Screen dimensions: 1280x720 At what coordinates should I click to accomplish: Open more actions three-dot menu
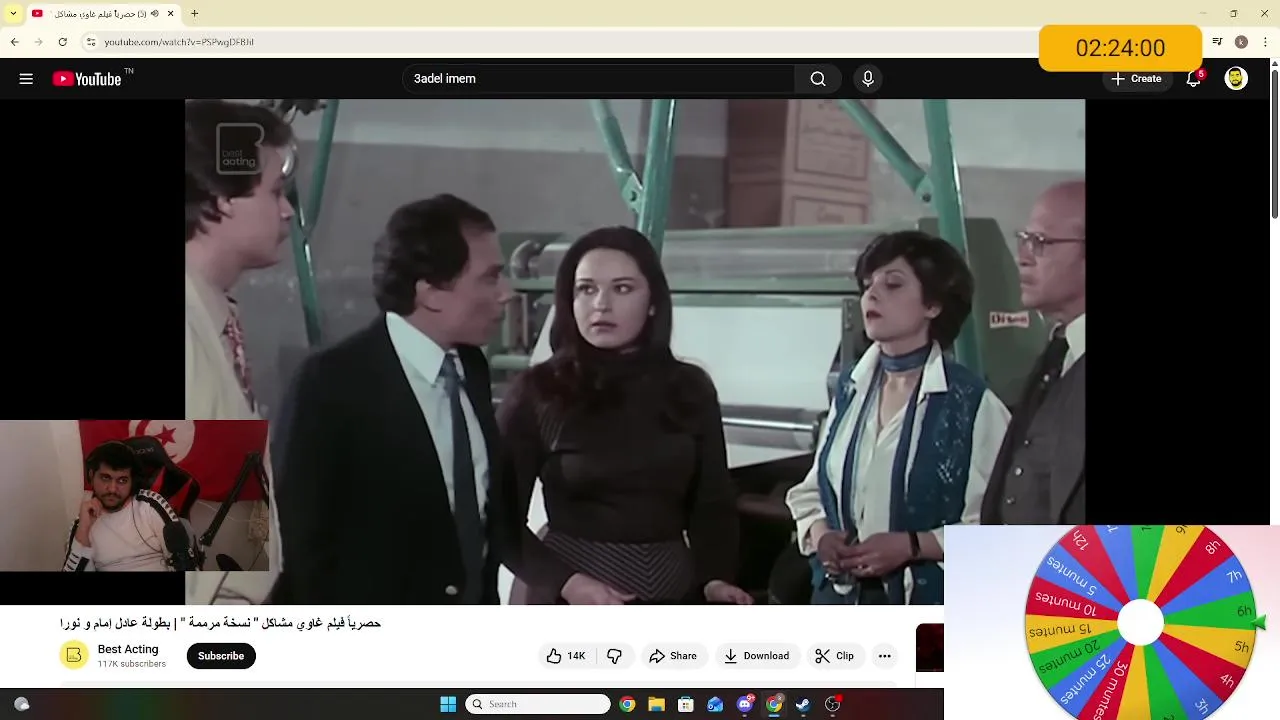[x=884, y=656]
